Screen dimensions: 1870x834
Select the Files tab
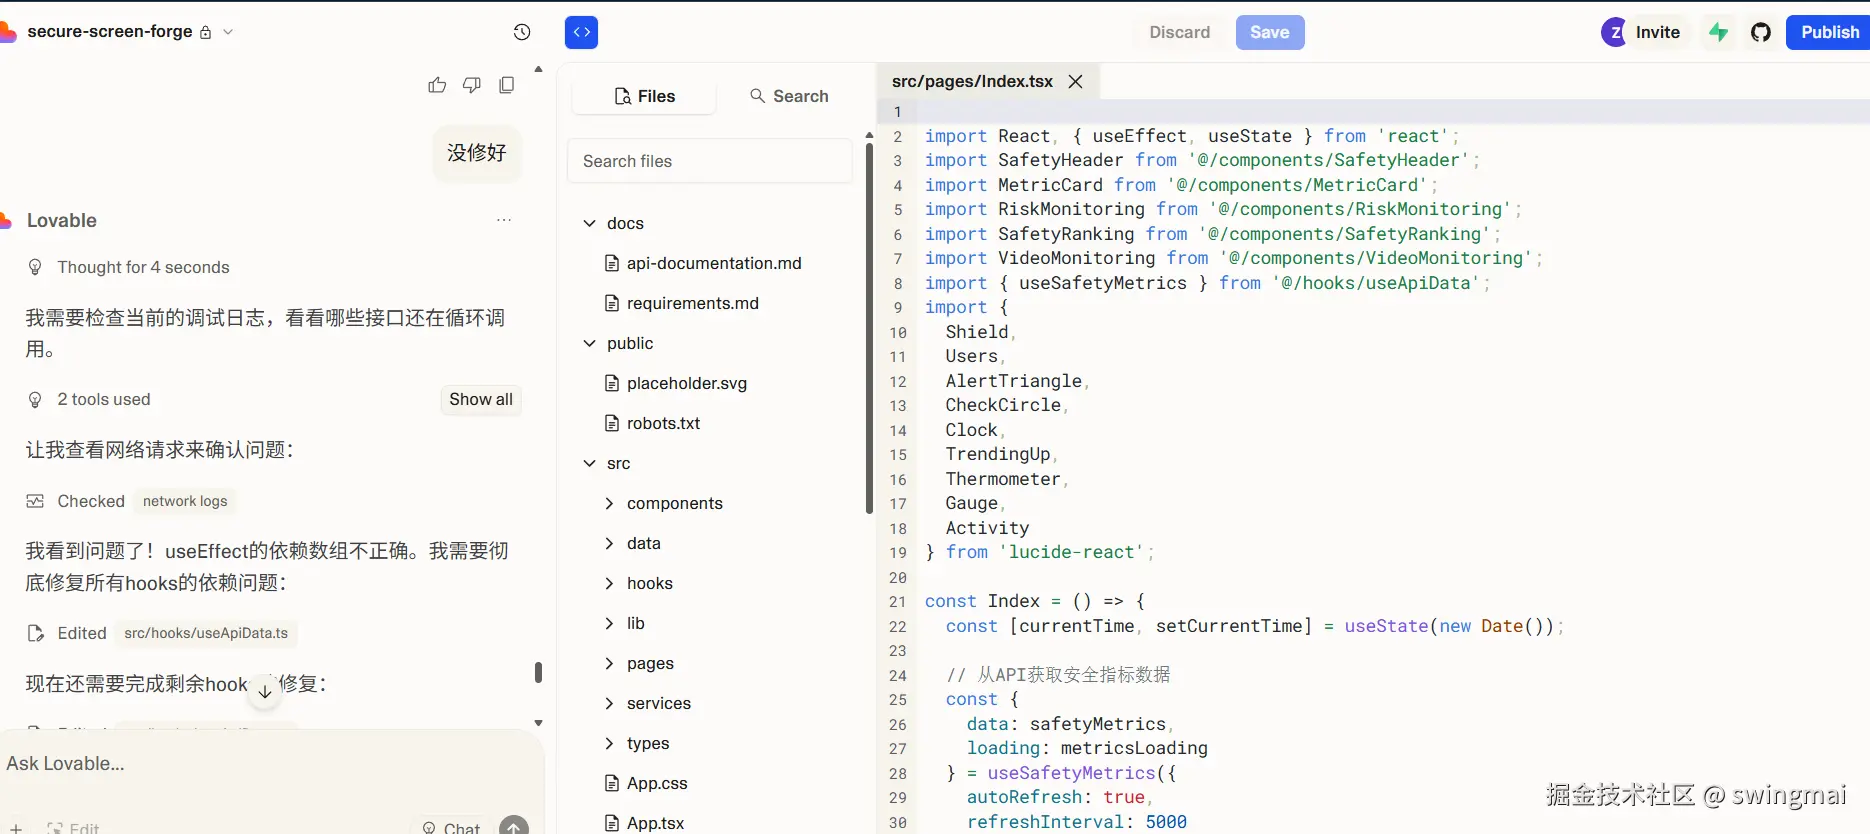coord(645,96)
